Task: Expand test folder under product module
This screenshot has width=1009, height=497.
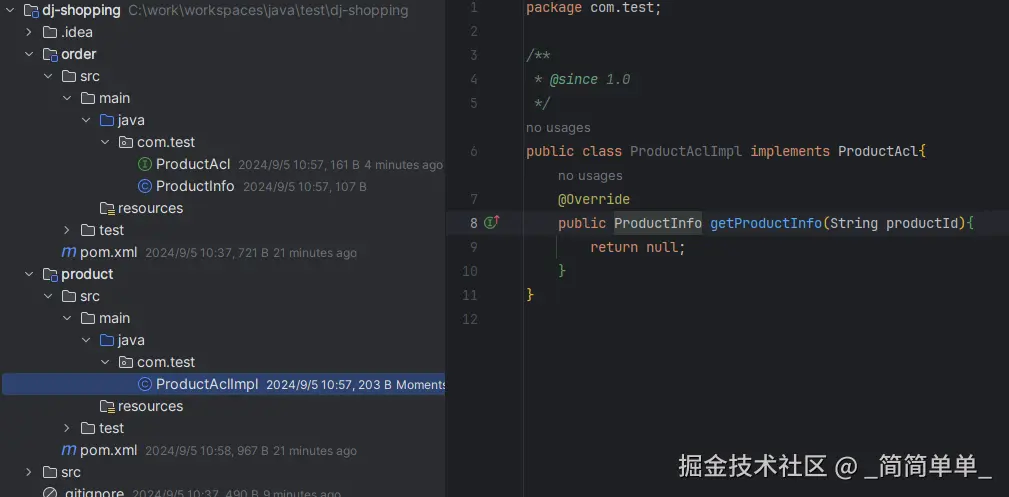Action: click(67, 428)
